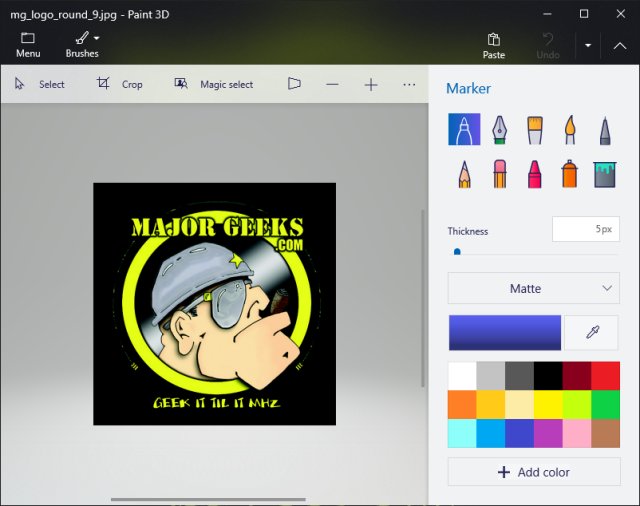Minimize the Paint 3D window

pyautogui.click(x=547, y=14)
